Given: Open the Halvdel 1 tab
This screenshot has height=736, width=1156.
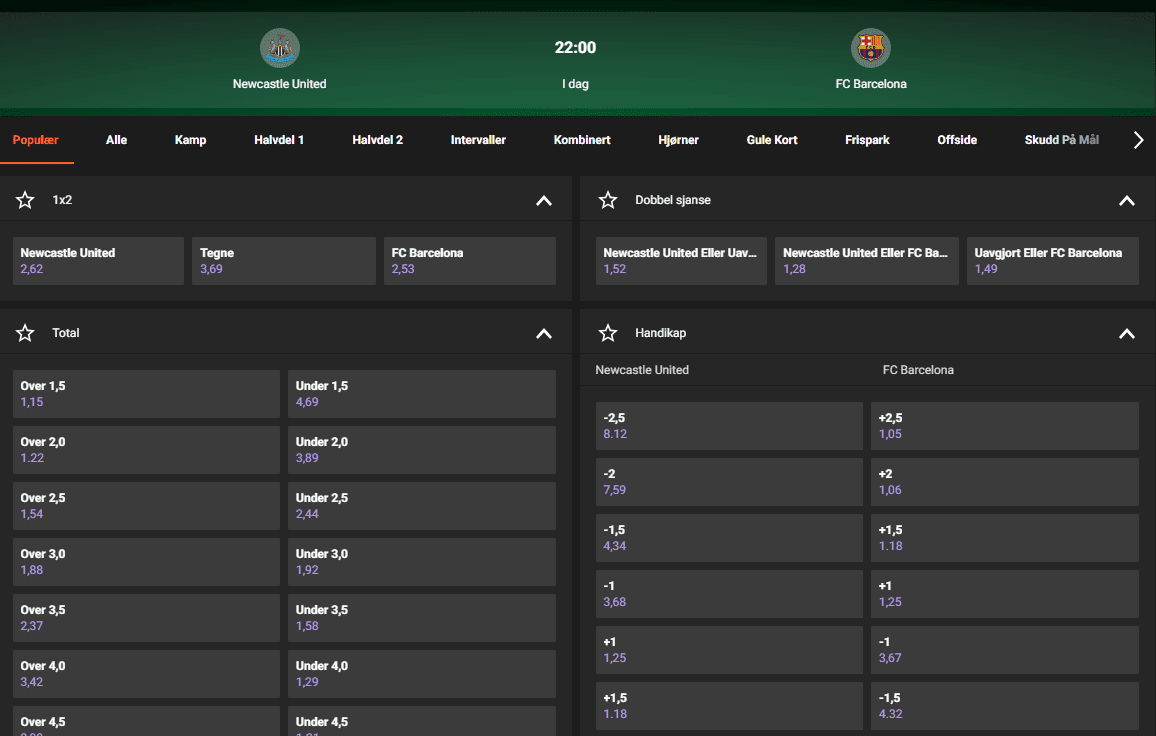Looking at the screenshot, I should [279, 139].
